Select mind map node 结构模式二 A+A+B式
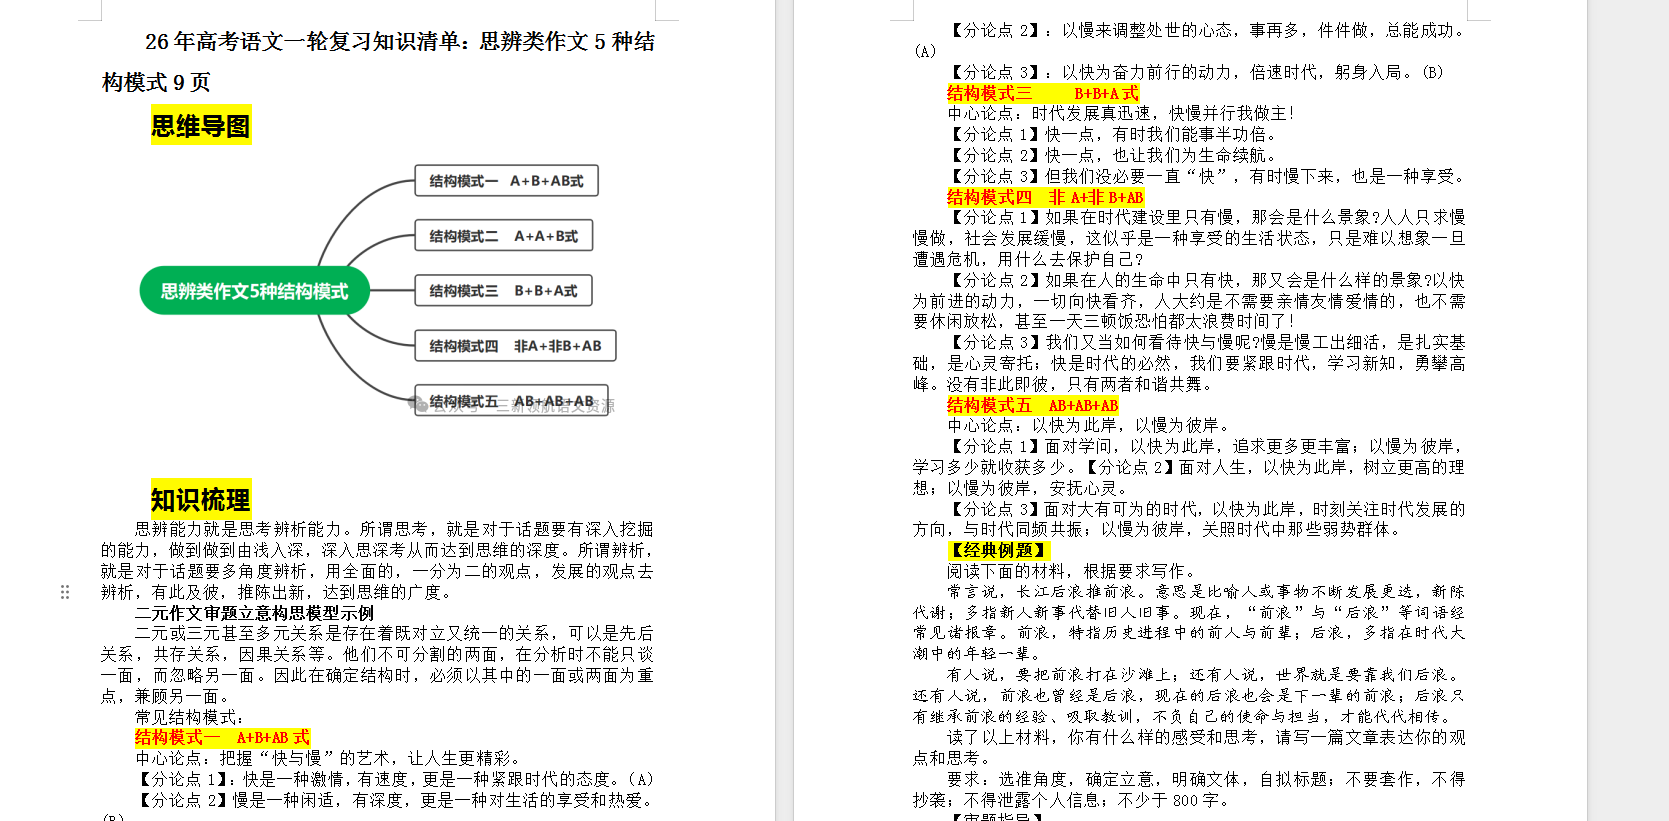Viewport: 1669px width, 821px height. click(x=503, y=236)
